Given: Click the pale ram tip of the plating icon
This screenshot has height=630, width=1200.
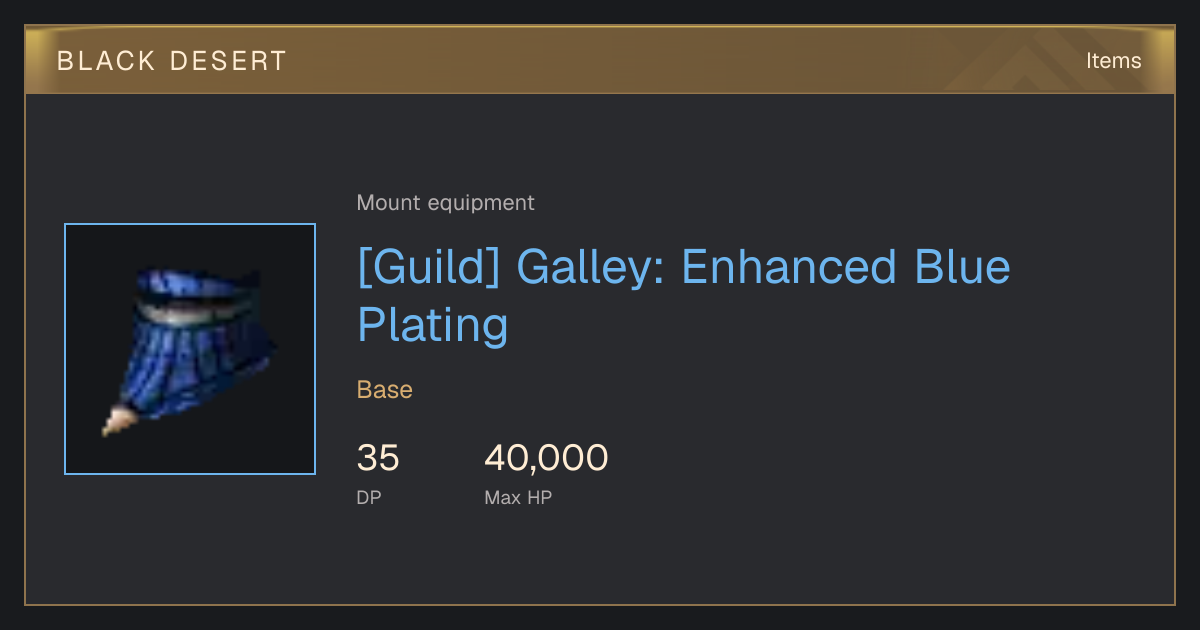Looking at the screenshot, I should tap(118, 422).
